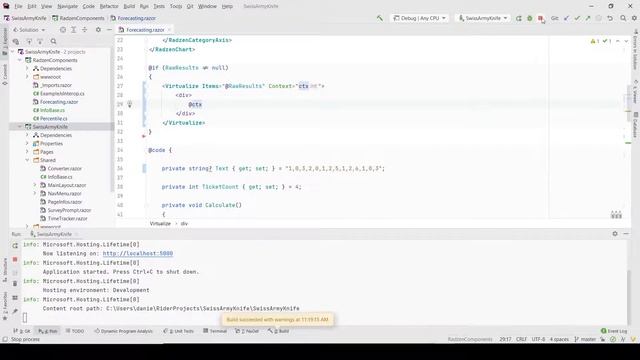This screenshot has width=640, height=360.
Task: Open the Tests menu
Action: point(159,7)
